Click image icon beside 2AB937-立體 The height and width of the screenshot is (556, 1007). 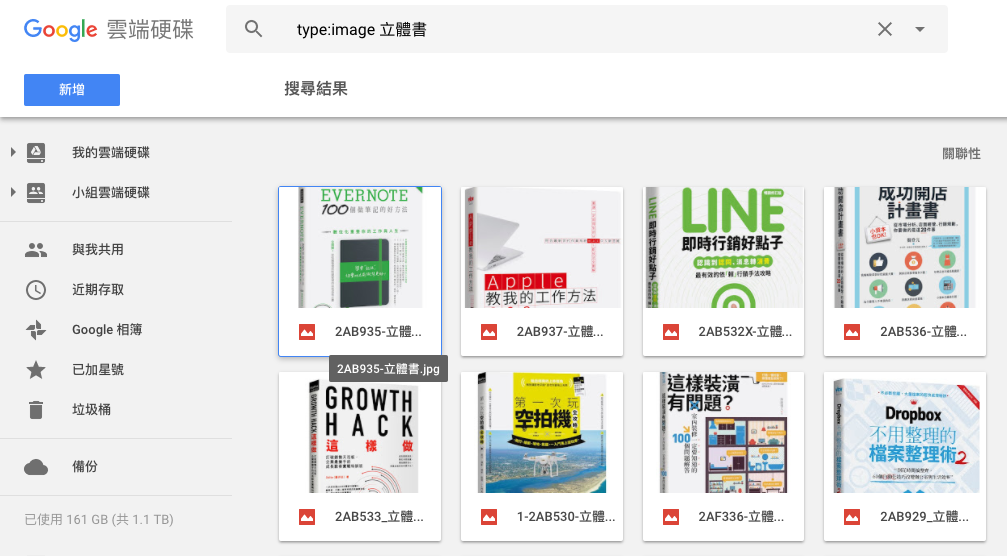point(489,332)
